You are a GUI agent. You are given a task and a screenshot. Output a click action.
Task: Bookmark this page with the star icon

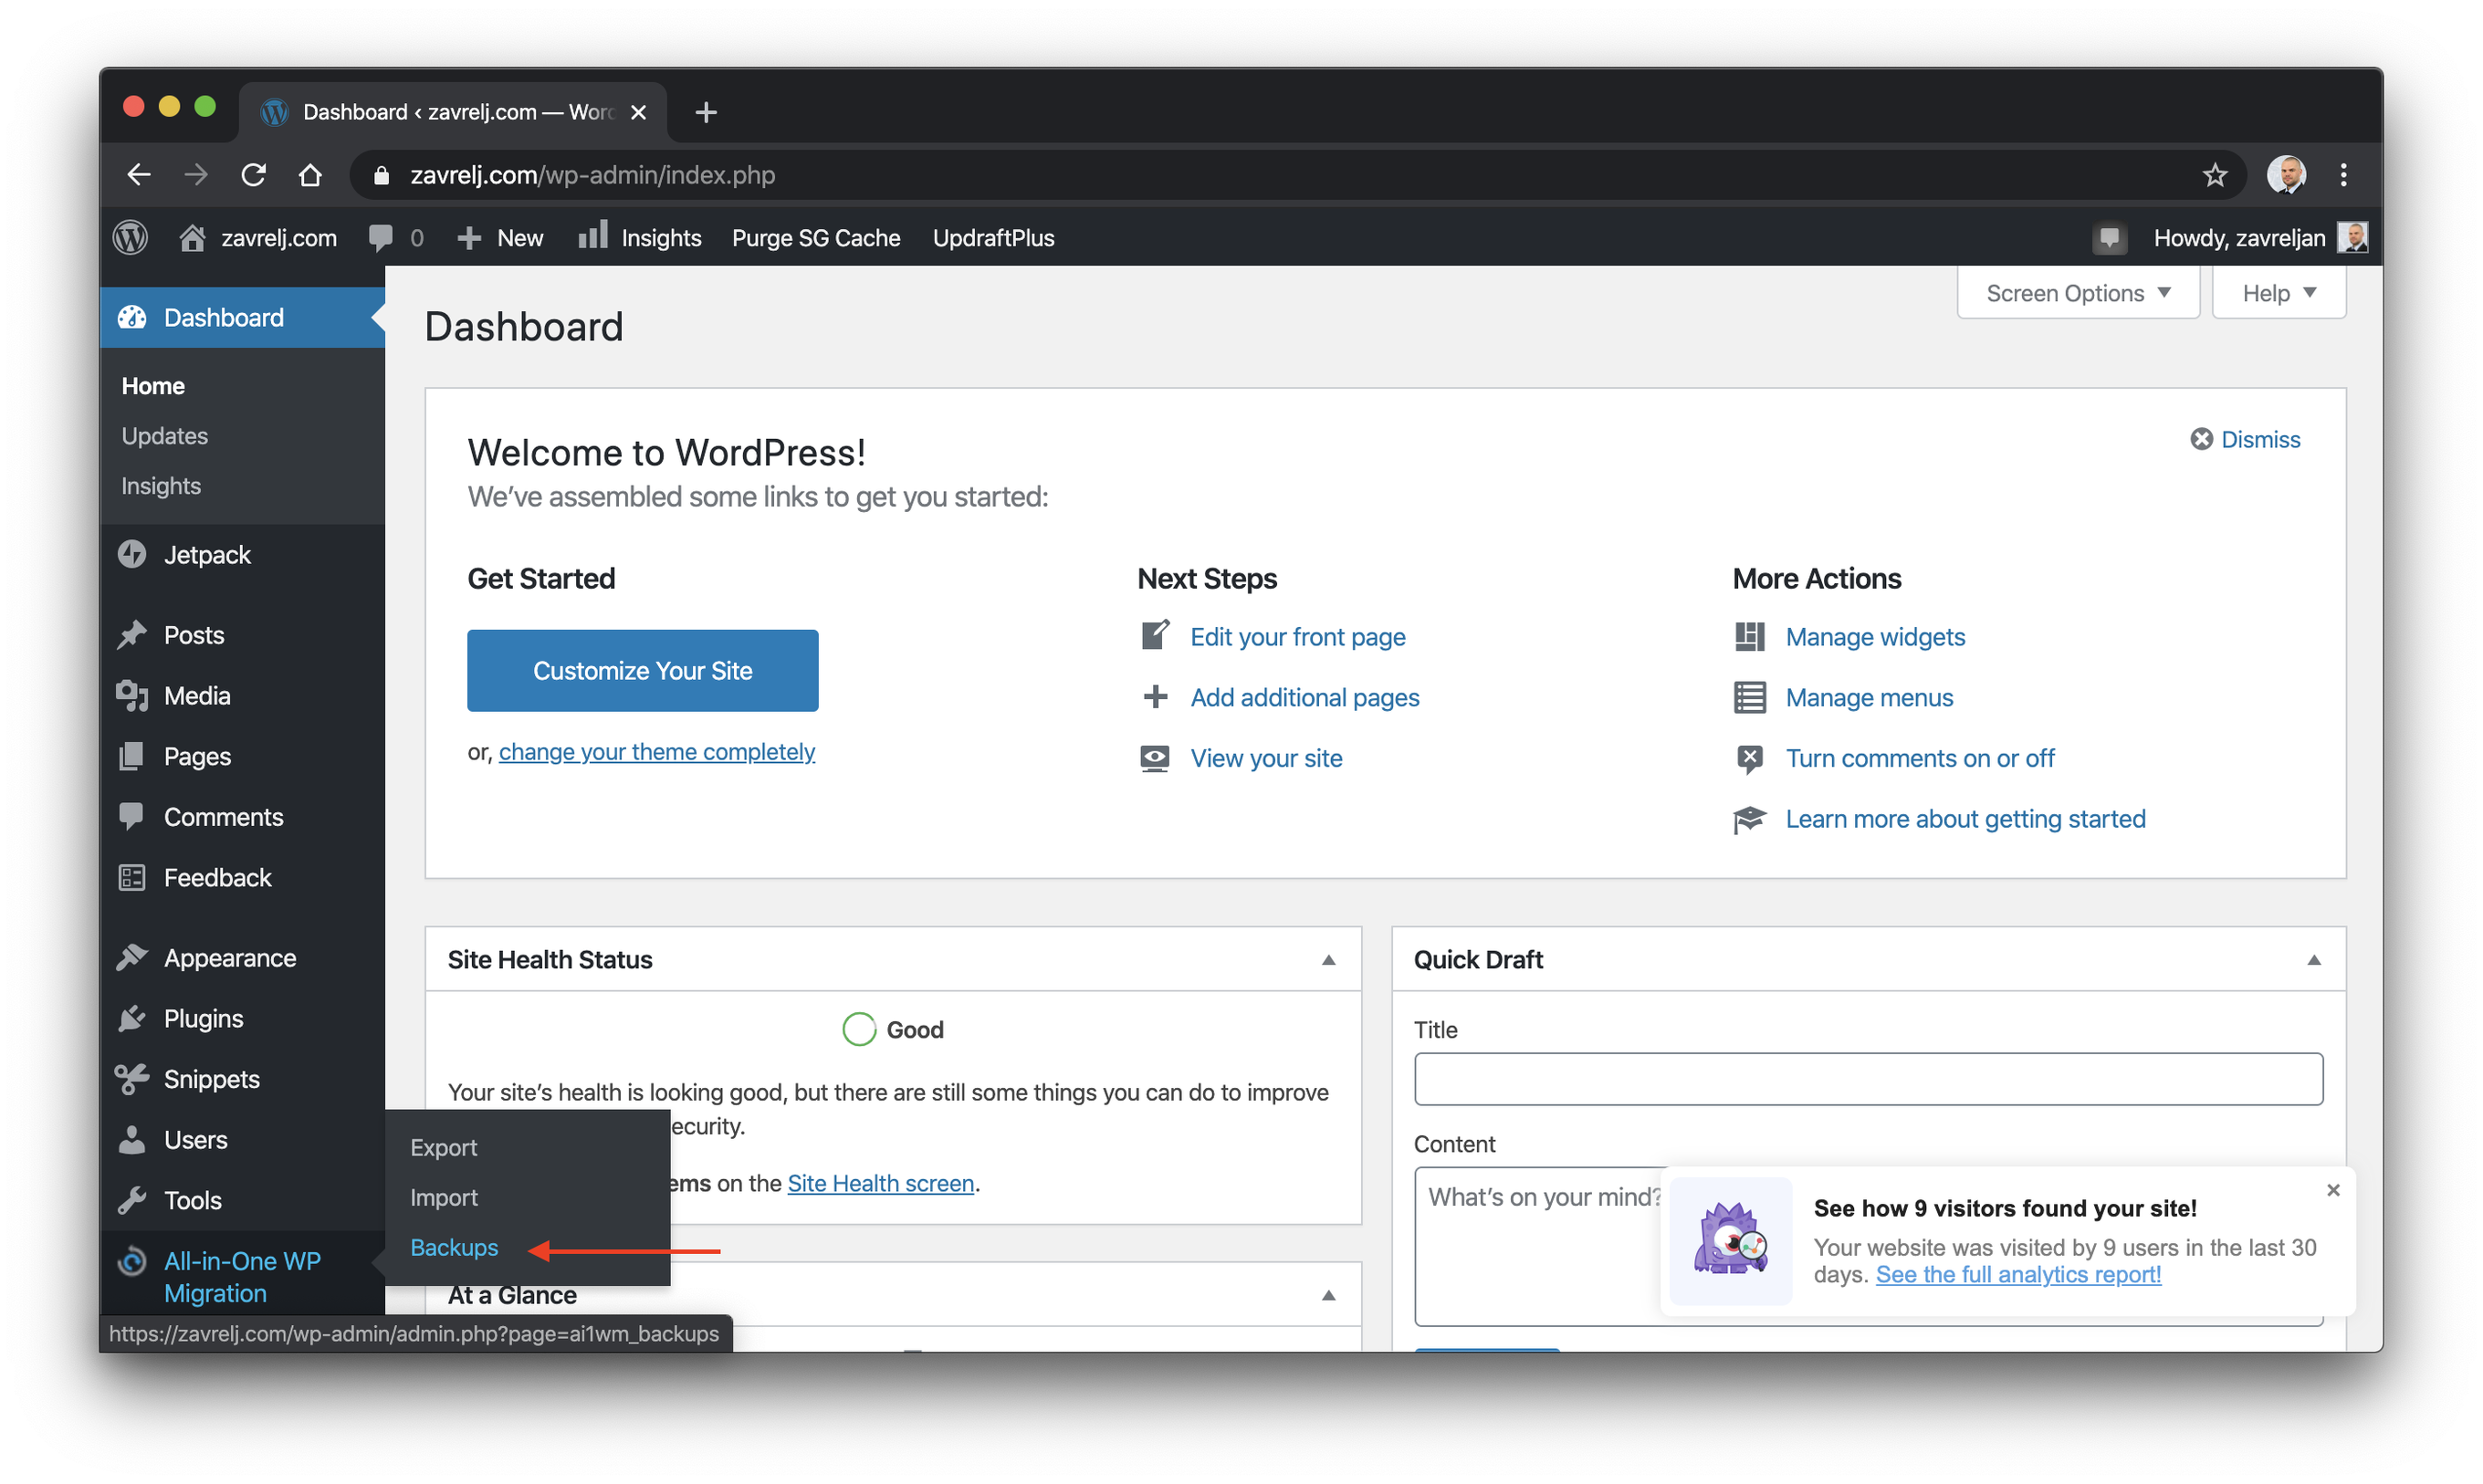click(2215, 175)
